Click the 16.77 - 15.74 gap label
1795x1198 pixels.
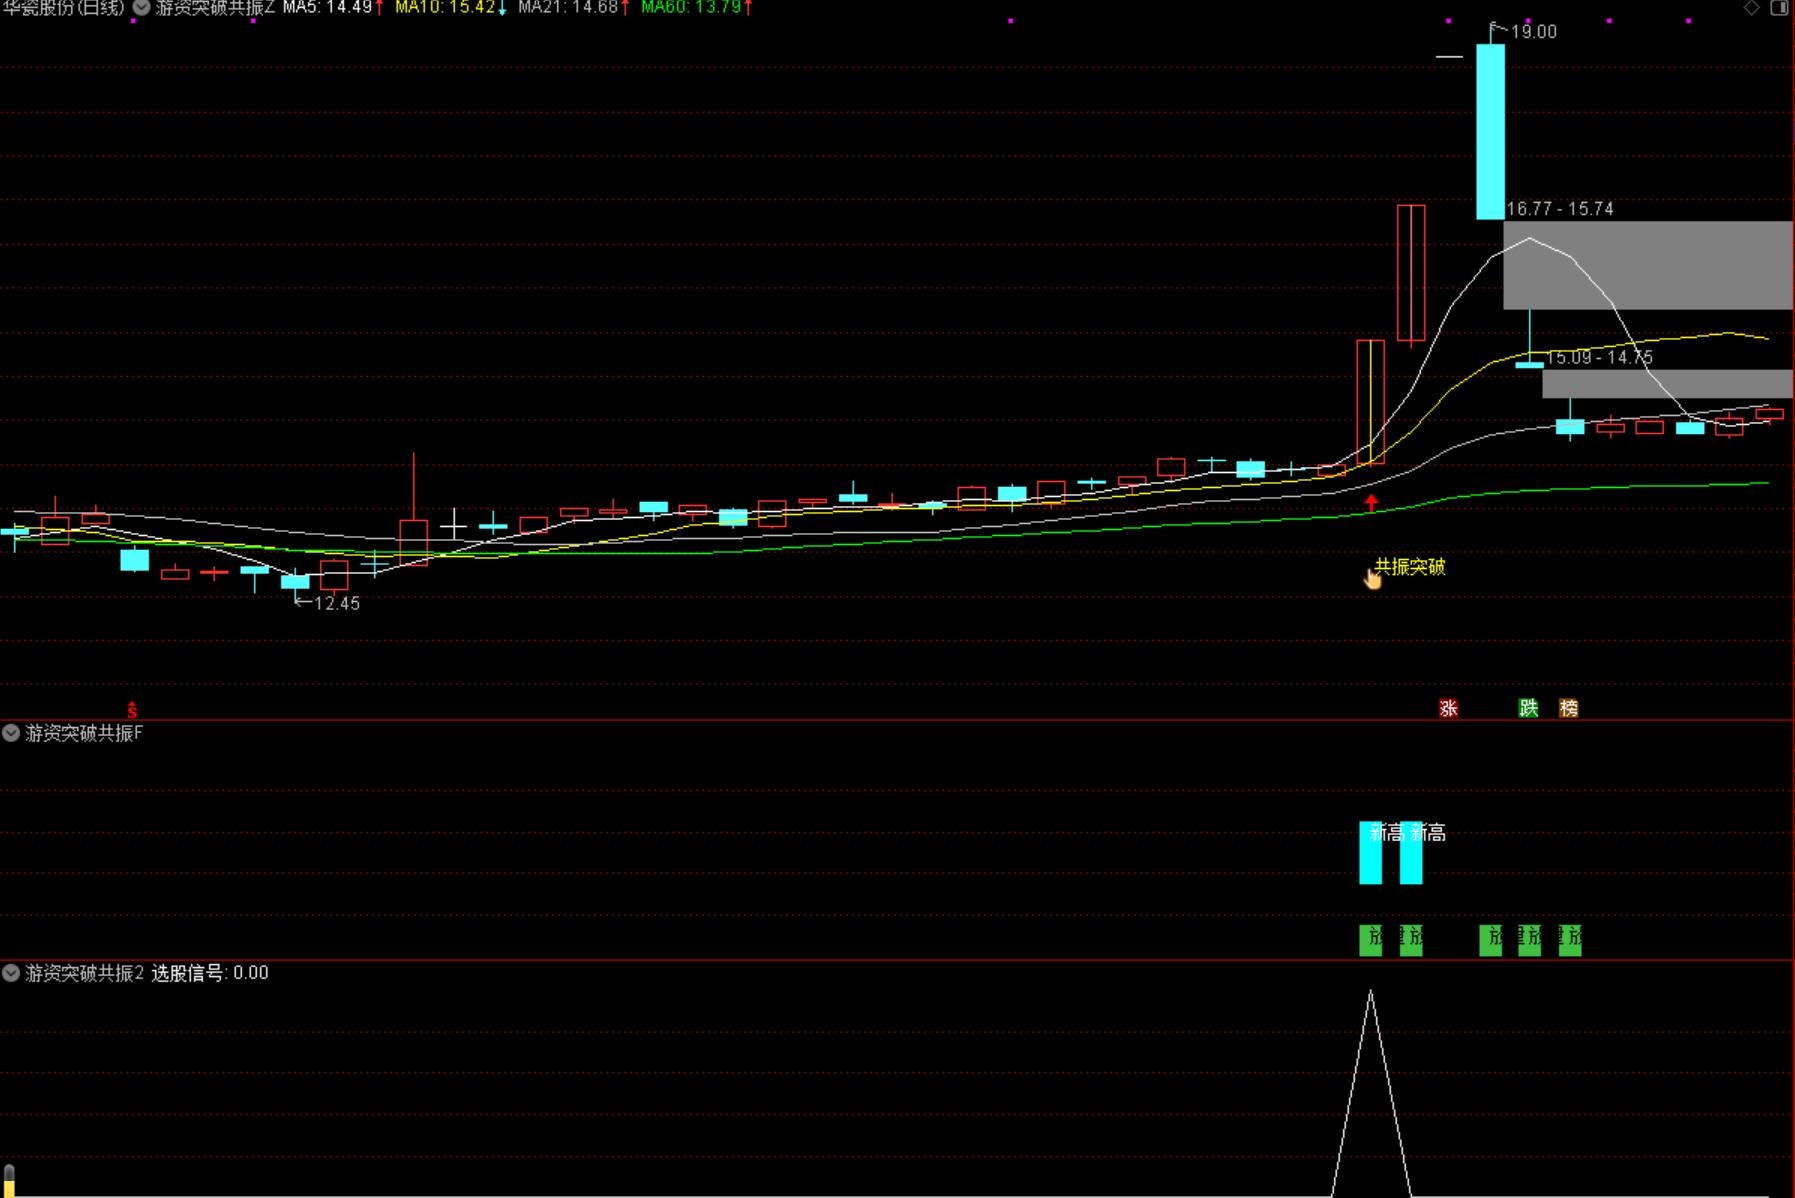[x=1560, y=209]
